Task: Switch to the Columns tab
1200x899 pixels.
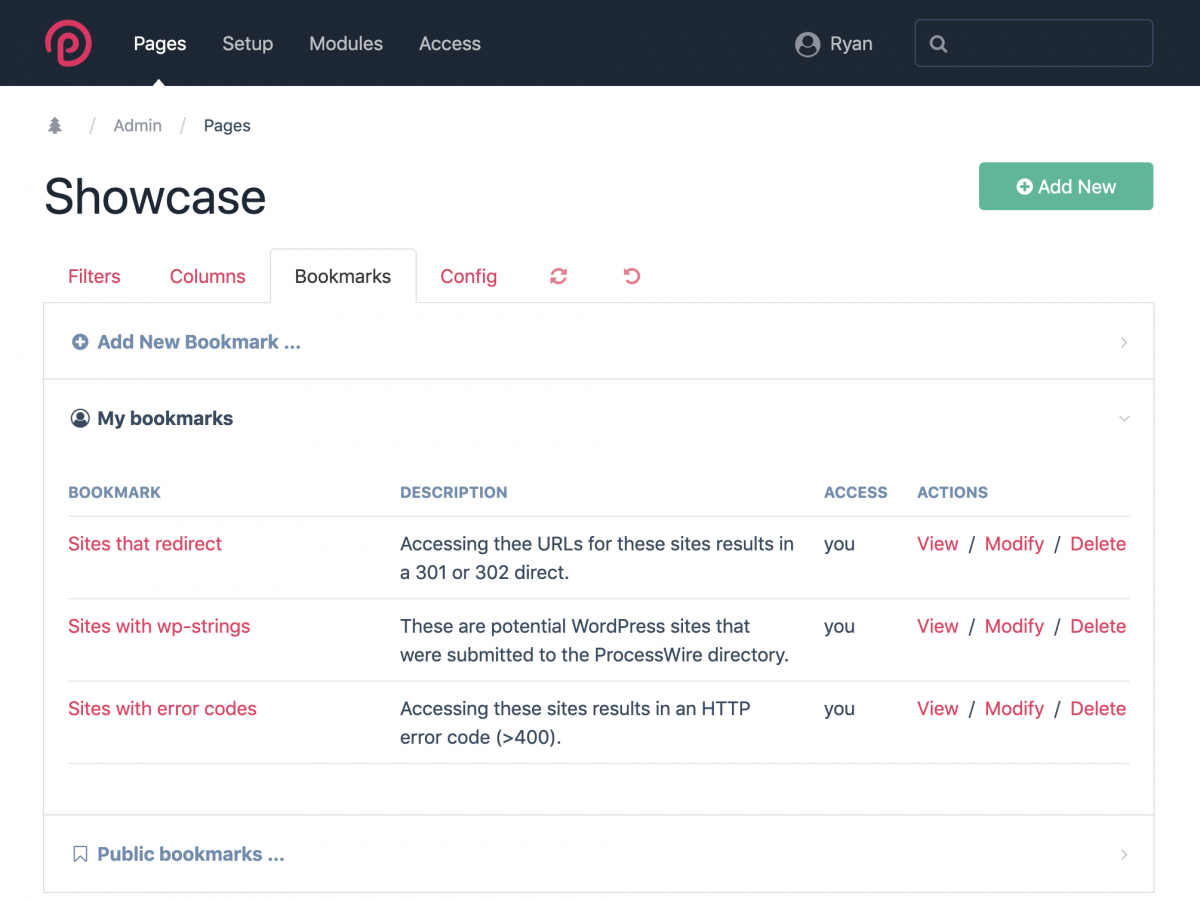Action: 208,276
